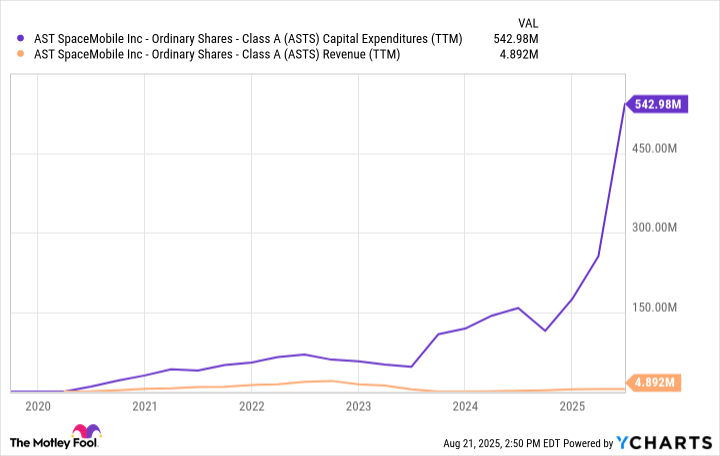Click the 450.00M y-axis label

point(654,148)
